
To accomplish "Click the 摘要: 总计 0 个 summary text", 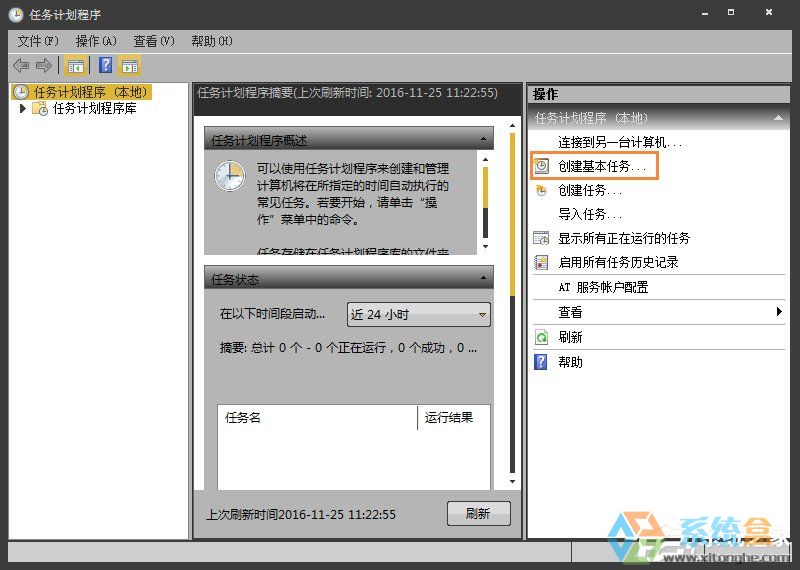I will pyautogui.click(x=348, y=348).
